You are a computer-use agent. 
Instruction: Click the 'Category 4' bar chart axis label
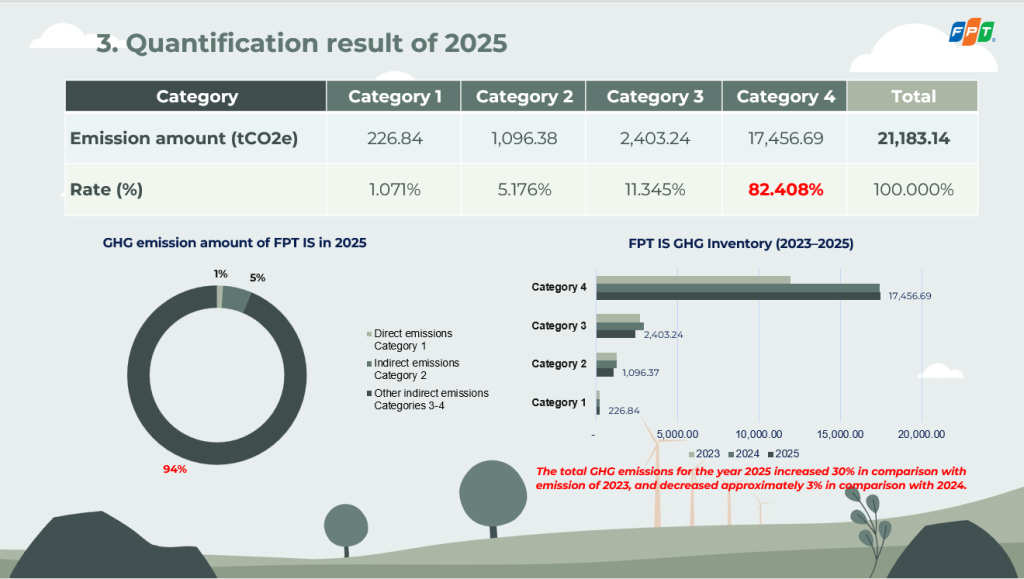point(559,287)
